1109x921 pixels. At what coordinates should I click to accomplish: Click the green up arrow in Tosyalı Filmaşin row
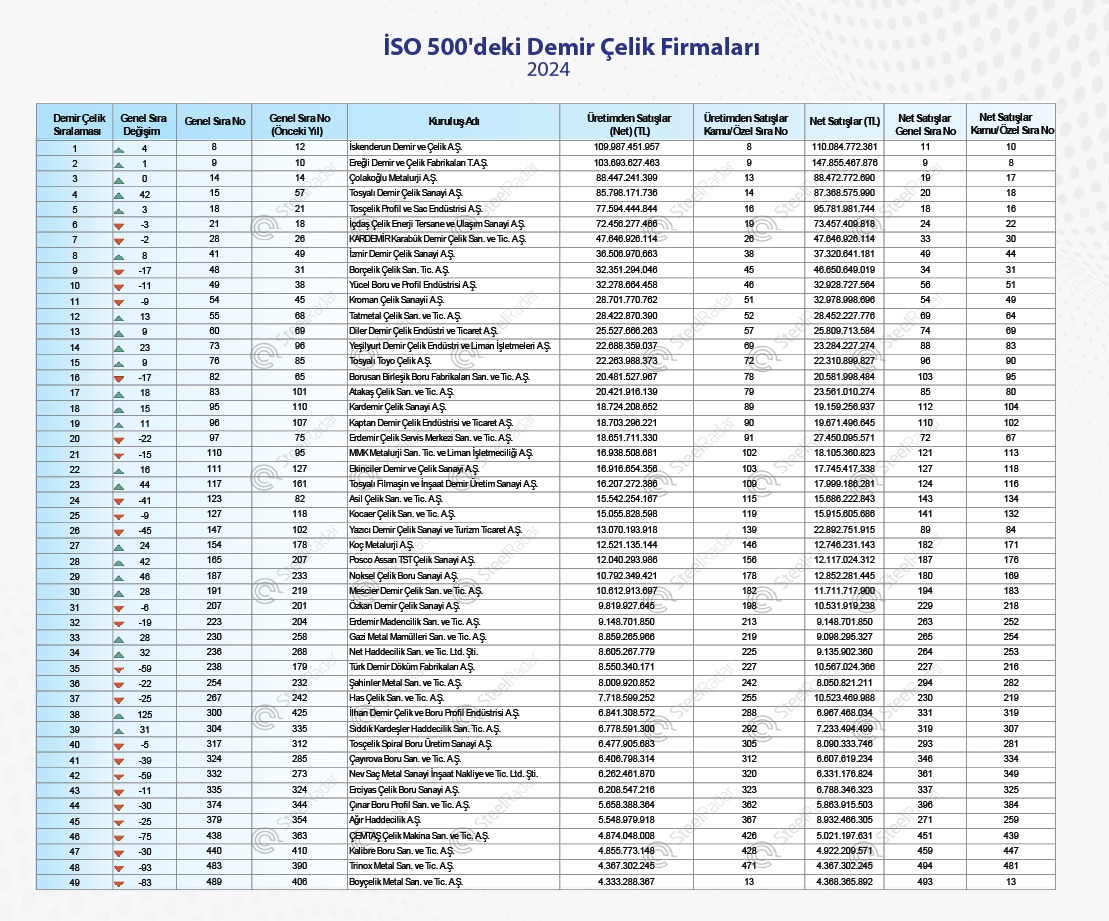(x=119, y=486)
